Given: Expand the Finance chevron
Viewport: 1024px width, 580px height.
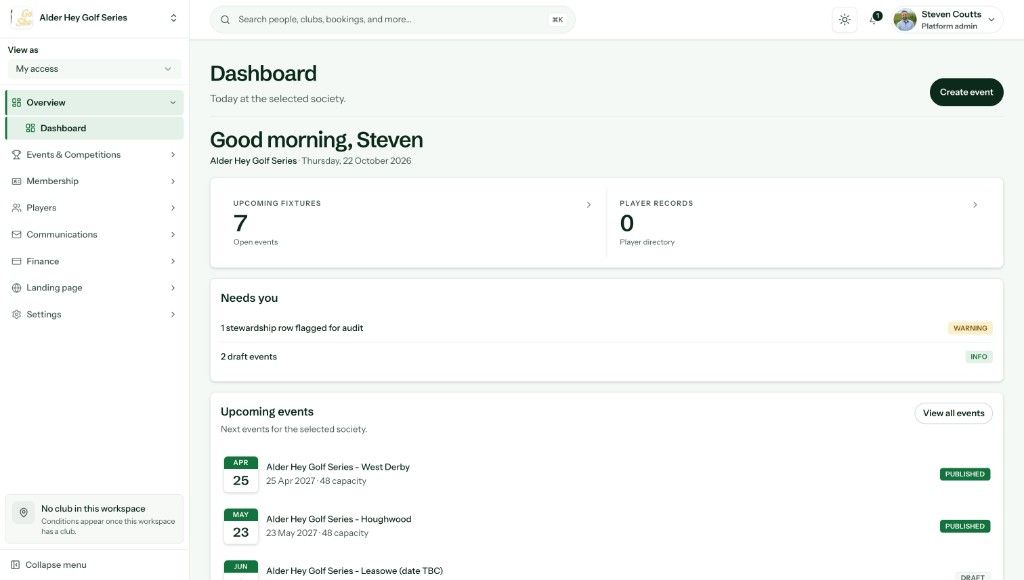Looking at the screenshot, I should coord(173,261).
